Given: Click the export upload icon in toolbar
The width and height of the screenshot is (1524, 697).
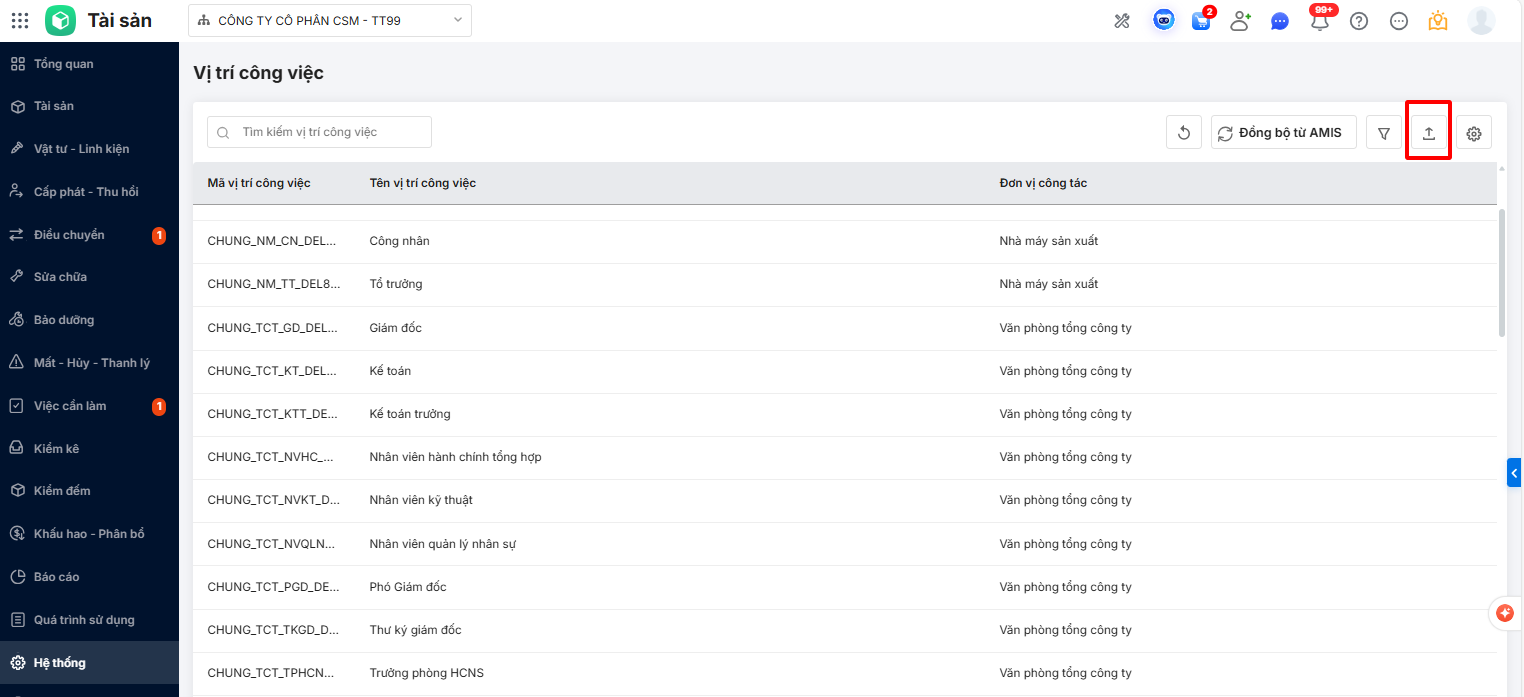Looking at the screenshot, I should click(x=1429, y=133).
